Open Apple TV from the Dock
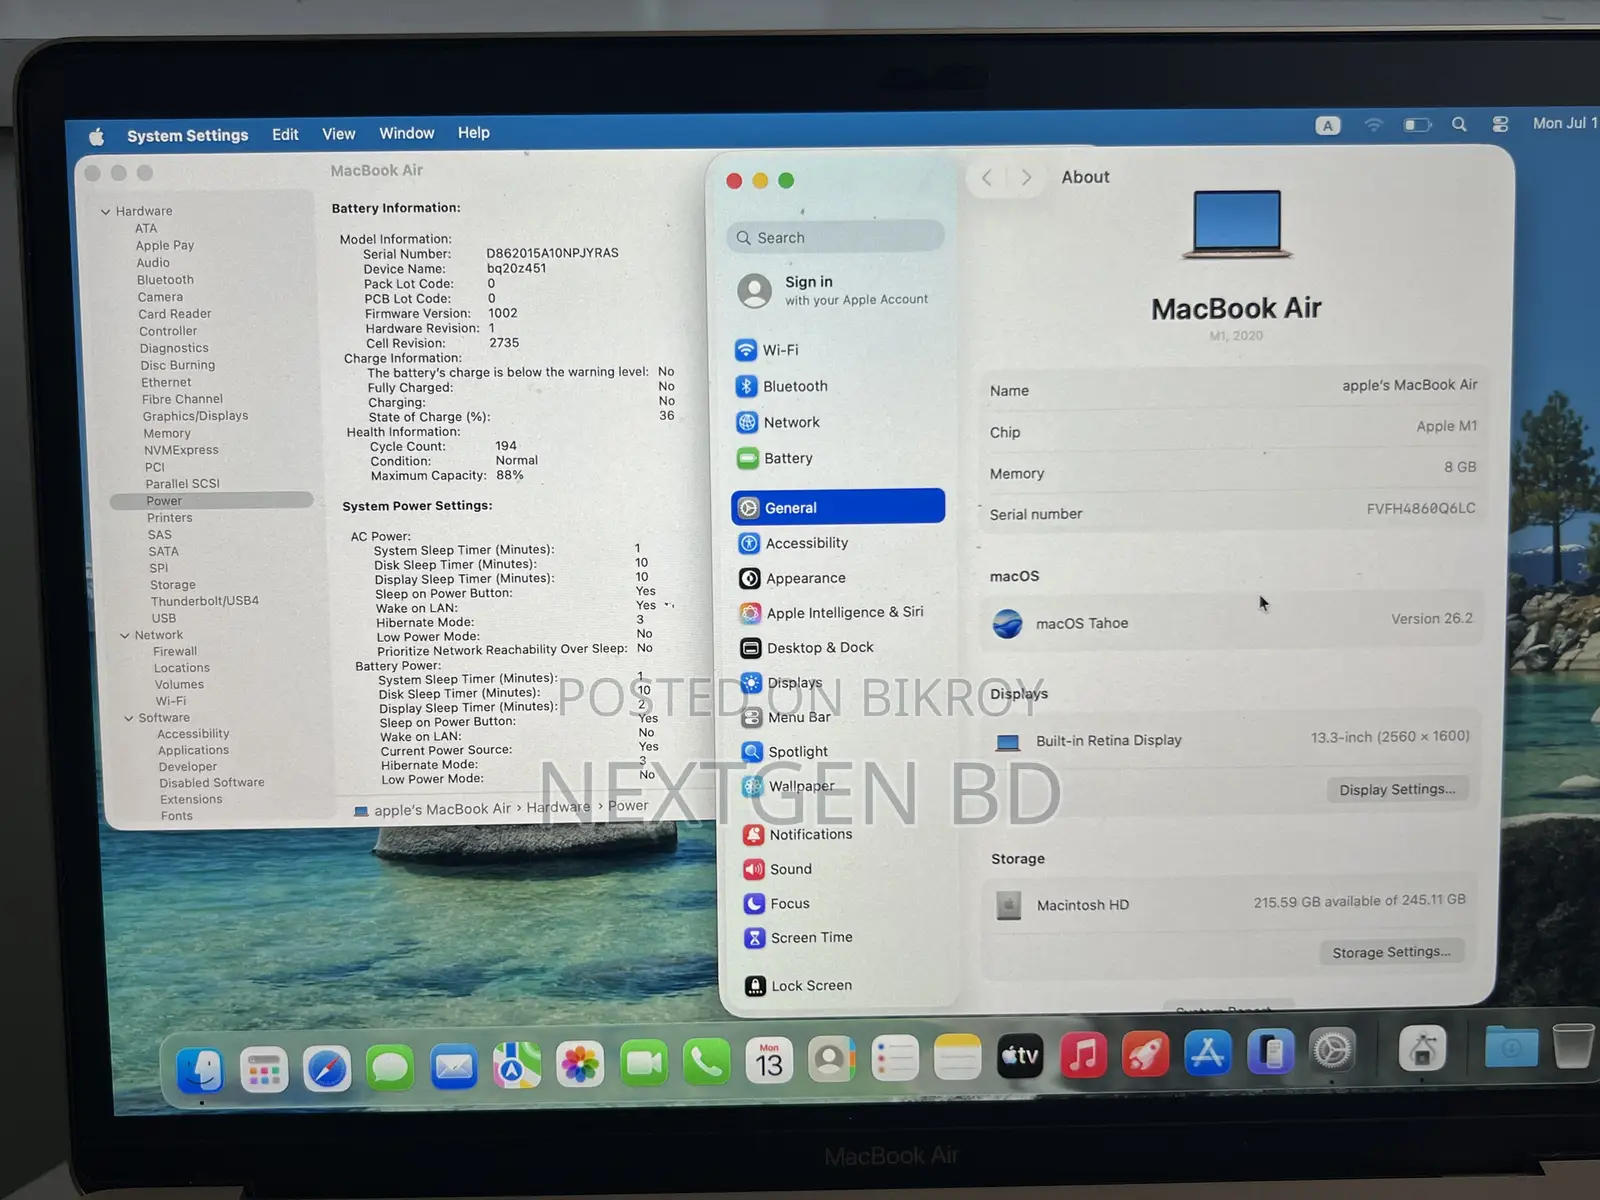The height and width of the screenshot is (1200, 1600). pos(1020,1056)
